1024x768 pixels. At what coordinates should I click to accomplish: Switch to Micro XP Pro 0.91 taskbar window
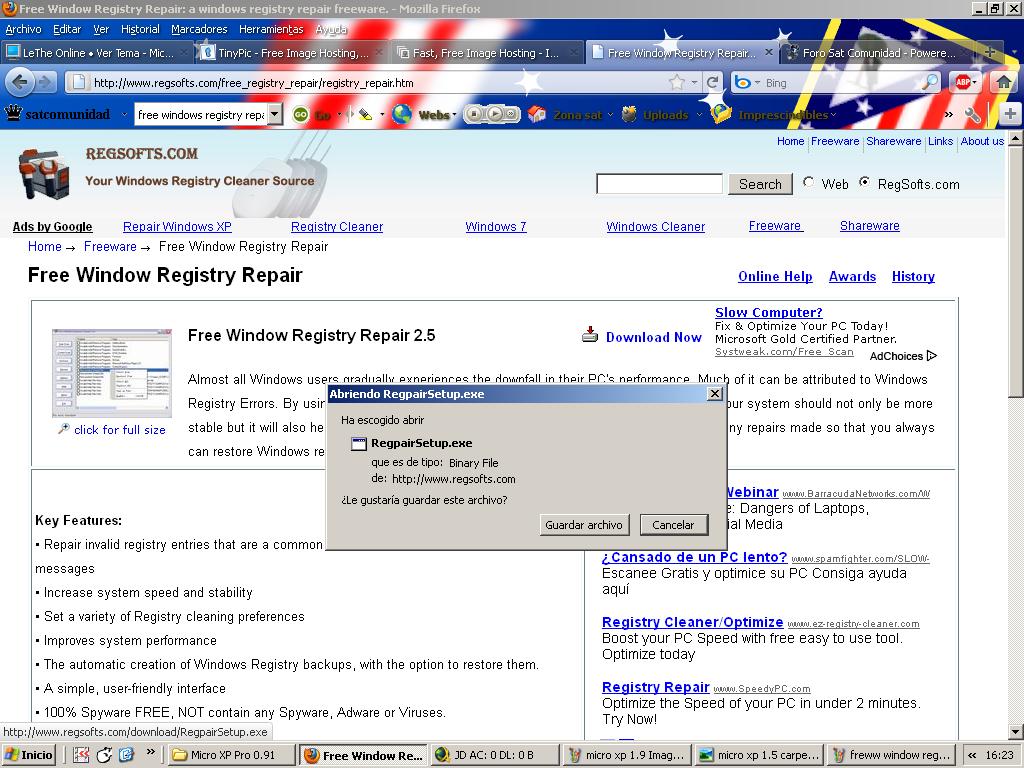(x=232, y=755)
